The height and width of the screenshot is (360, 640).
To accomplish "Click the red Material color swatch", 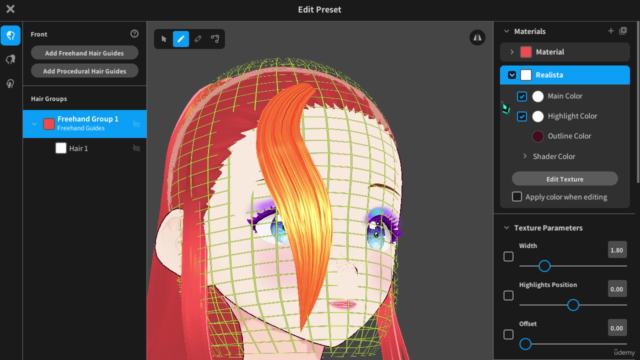I will (526, 52).
